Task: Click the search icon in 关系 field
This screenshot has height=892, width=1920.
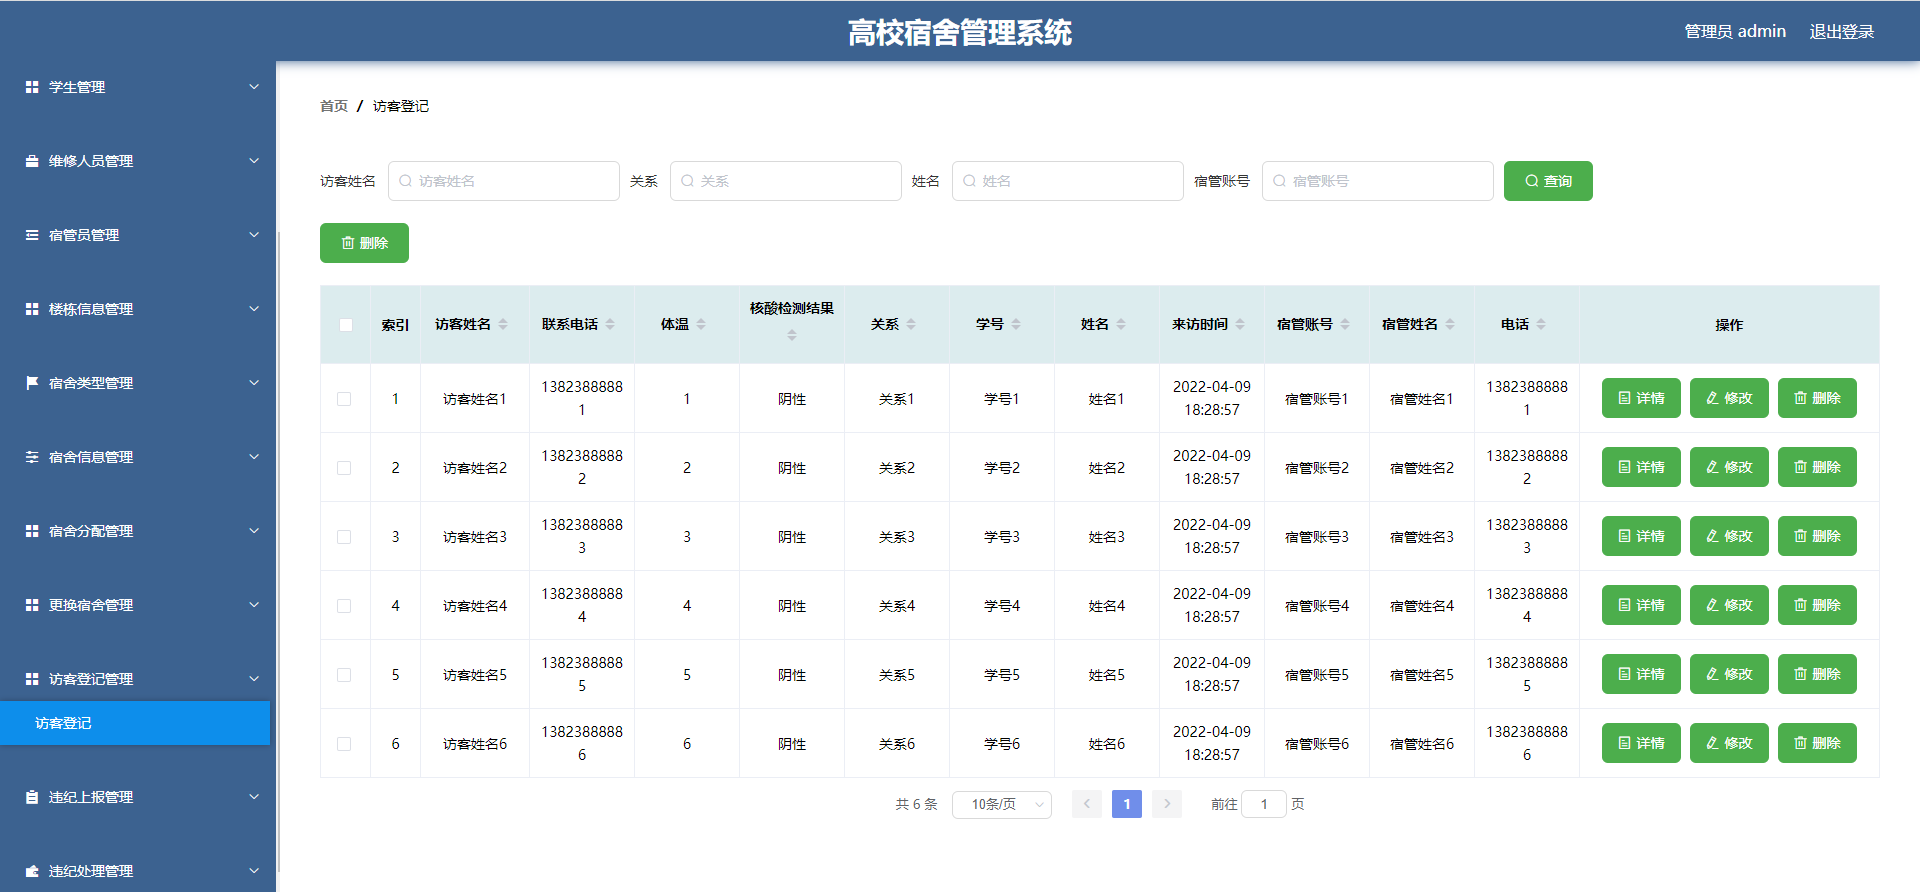Action: pyautogui.click(x=687, y=181)
